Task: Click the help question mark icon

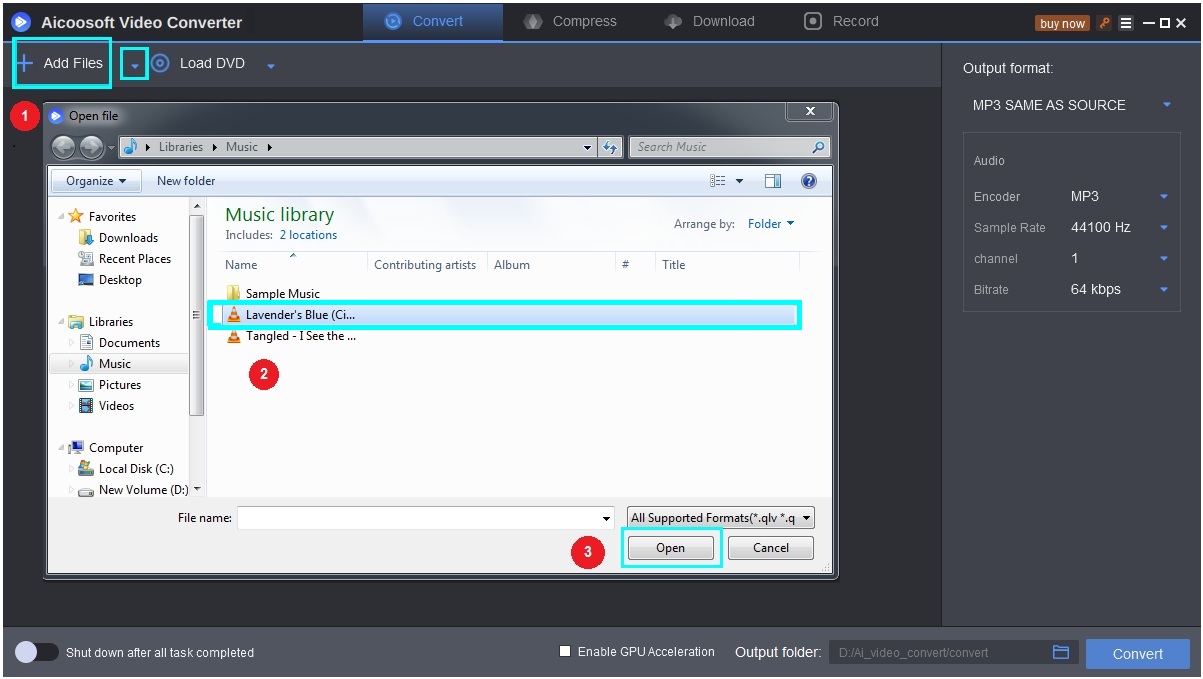Action: click(x=809, y=181)
